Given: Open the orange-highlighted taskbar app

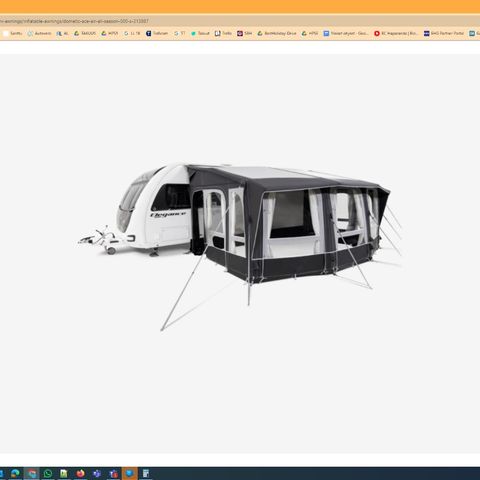Looking at the screenshot, I should pyautogui.click(x=129, y=473).
